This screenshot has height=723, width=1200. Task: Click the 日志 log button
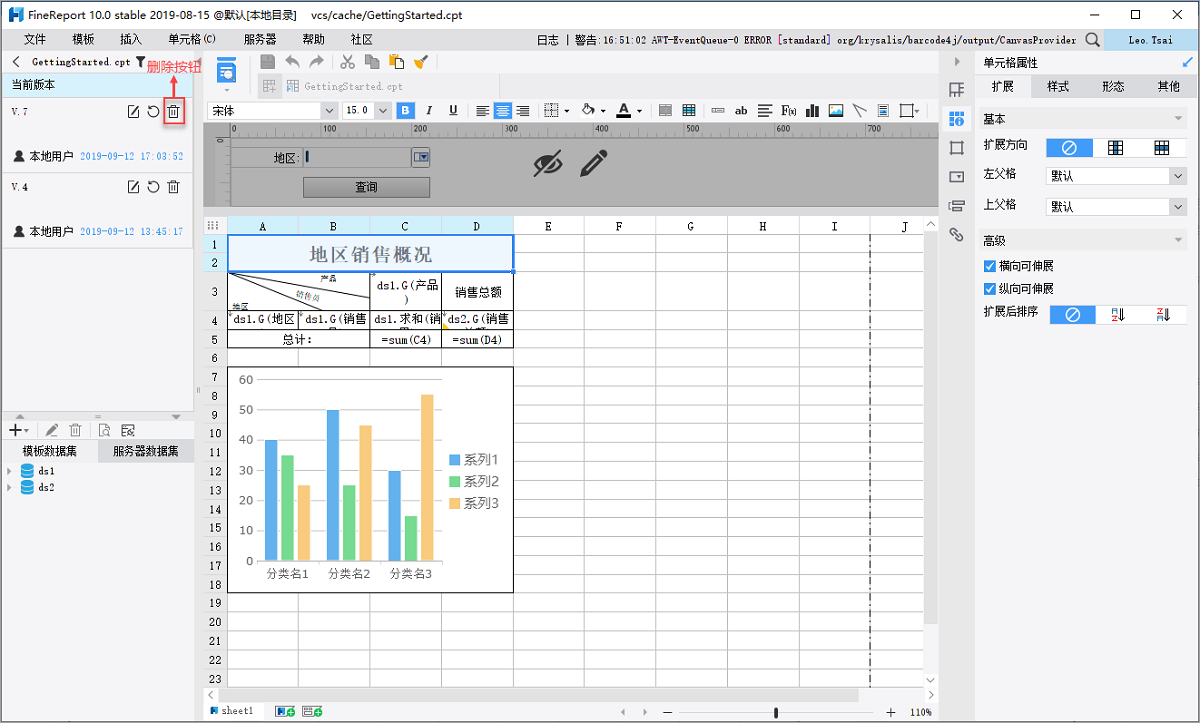(x=548, y=40)
